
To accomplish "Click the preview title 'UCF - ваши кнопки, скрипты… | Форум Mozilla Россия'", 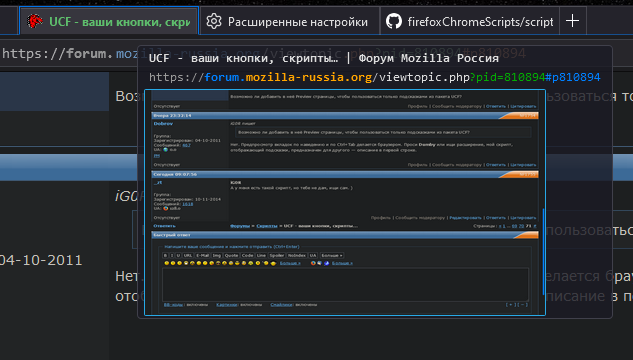I will [x=324, y=59].
